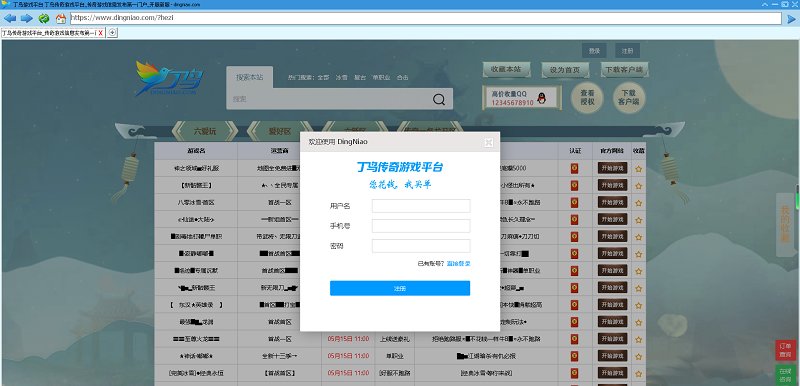Click 上线送豪礼 cell in 至尊火龙 row
800x386 pixels.
click(395, 339)
